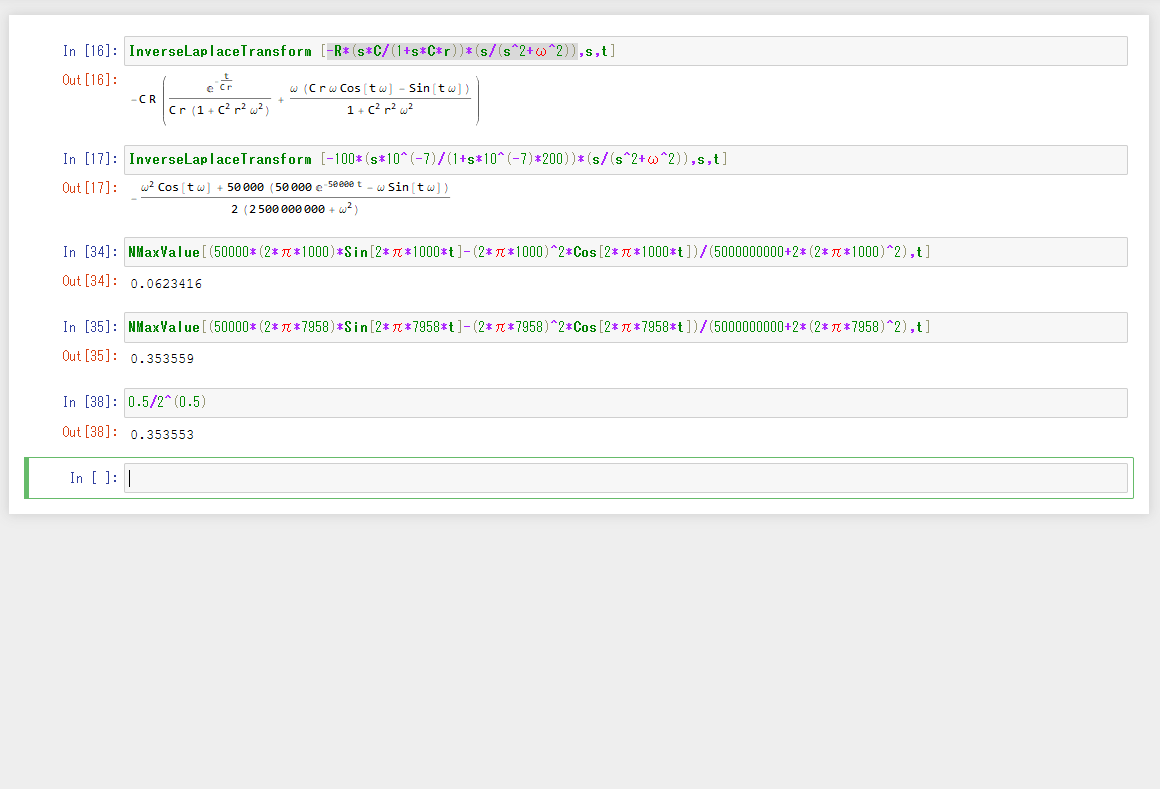This screenshot has height=789, width=1160.
Task: Click the output value 0.353553
Action: (162, 435)
